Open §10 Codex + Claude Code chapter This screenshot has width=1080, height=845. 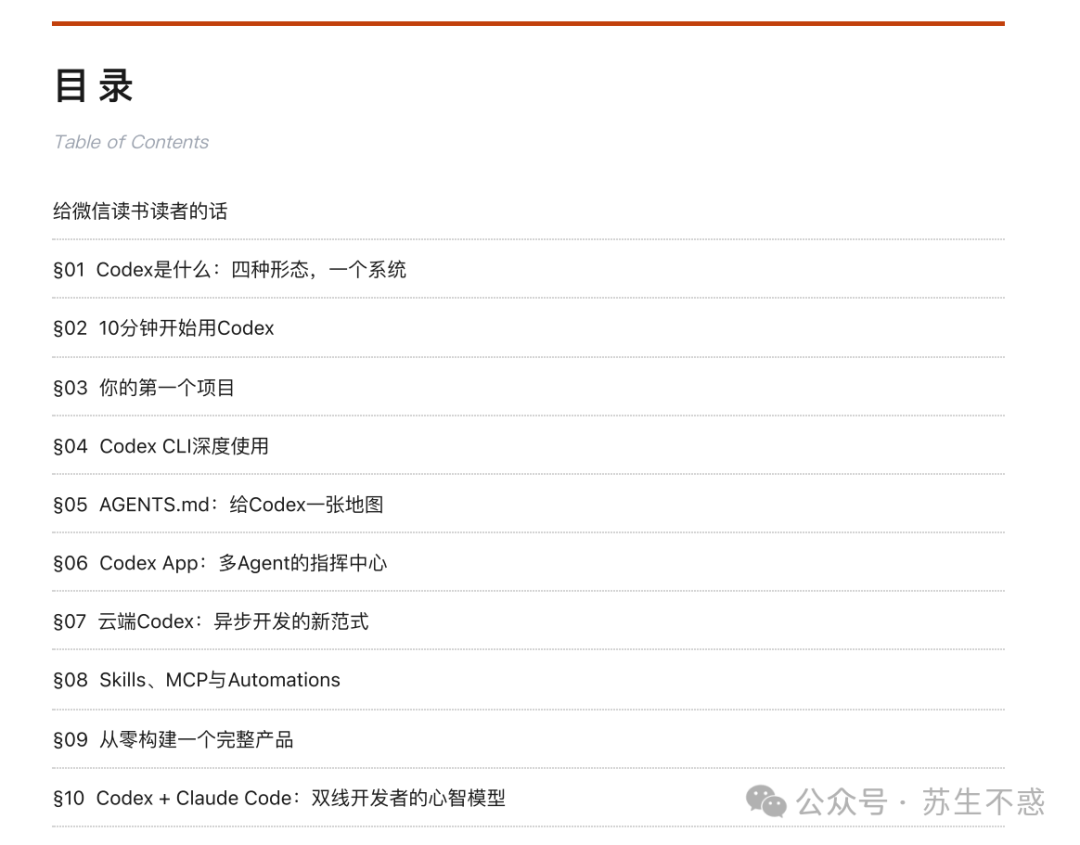pos(279,798)
